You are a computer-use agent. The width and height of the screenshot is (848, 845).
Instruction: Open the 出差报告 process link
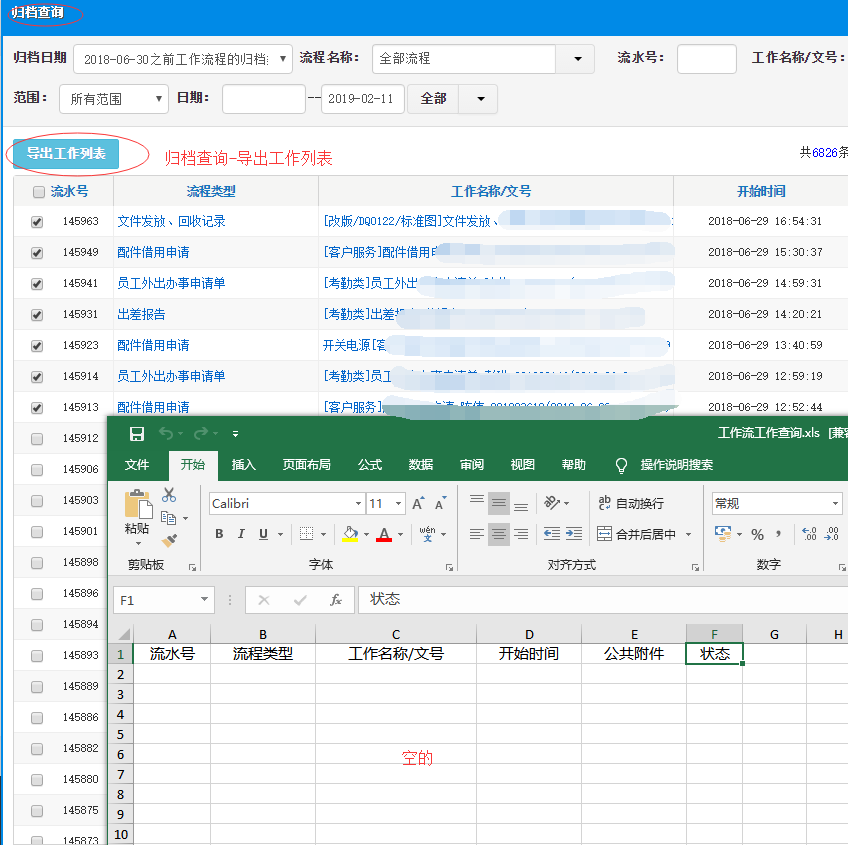click(141, 314)
